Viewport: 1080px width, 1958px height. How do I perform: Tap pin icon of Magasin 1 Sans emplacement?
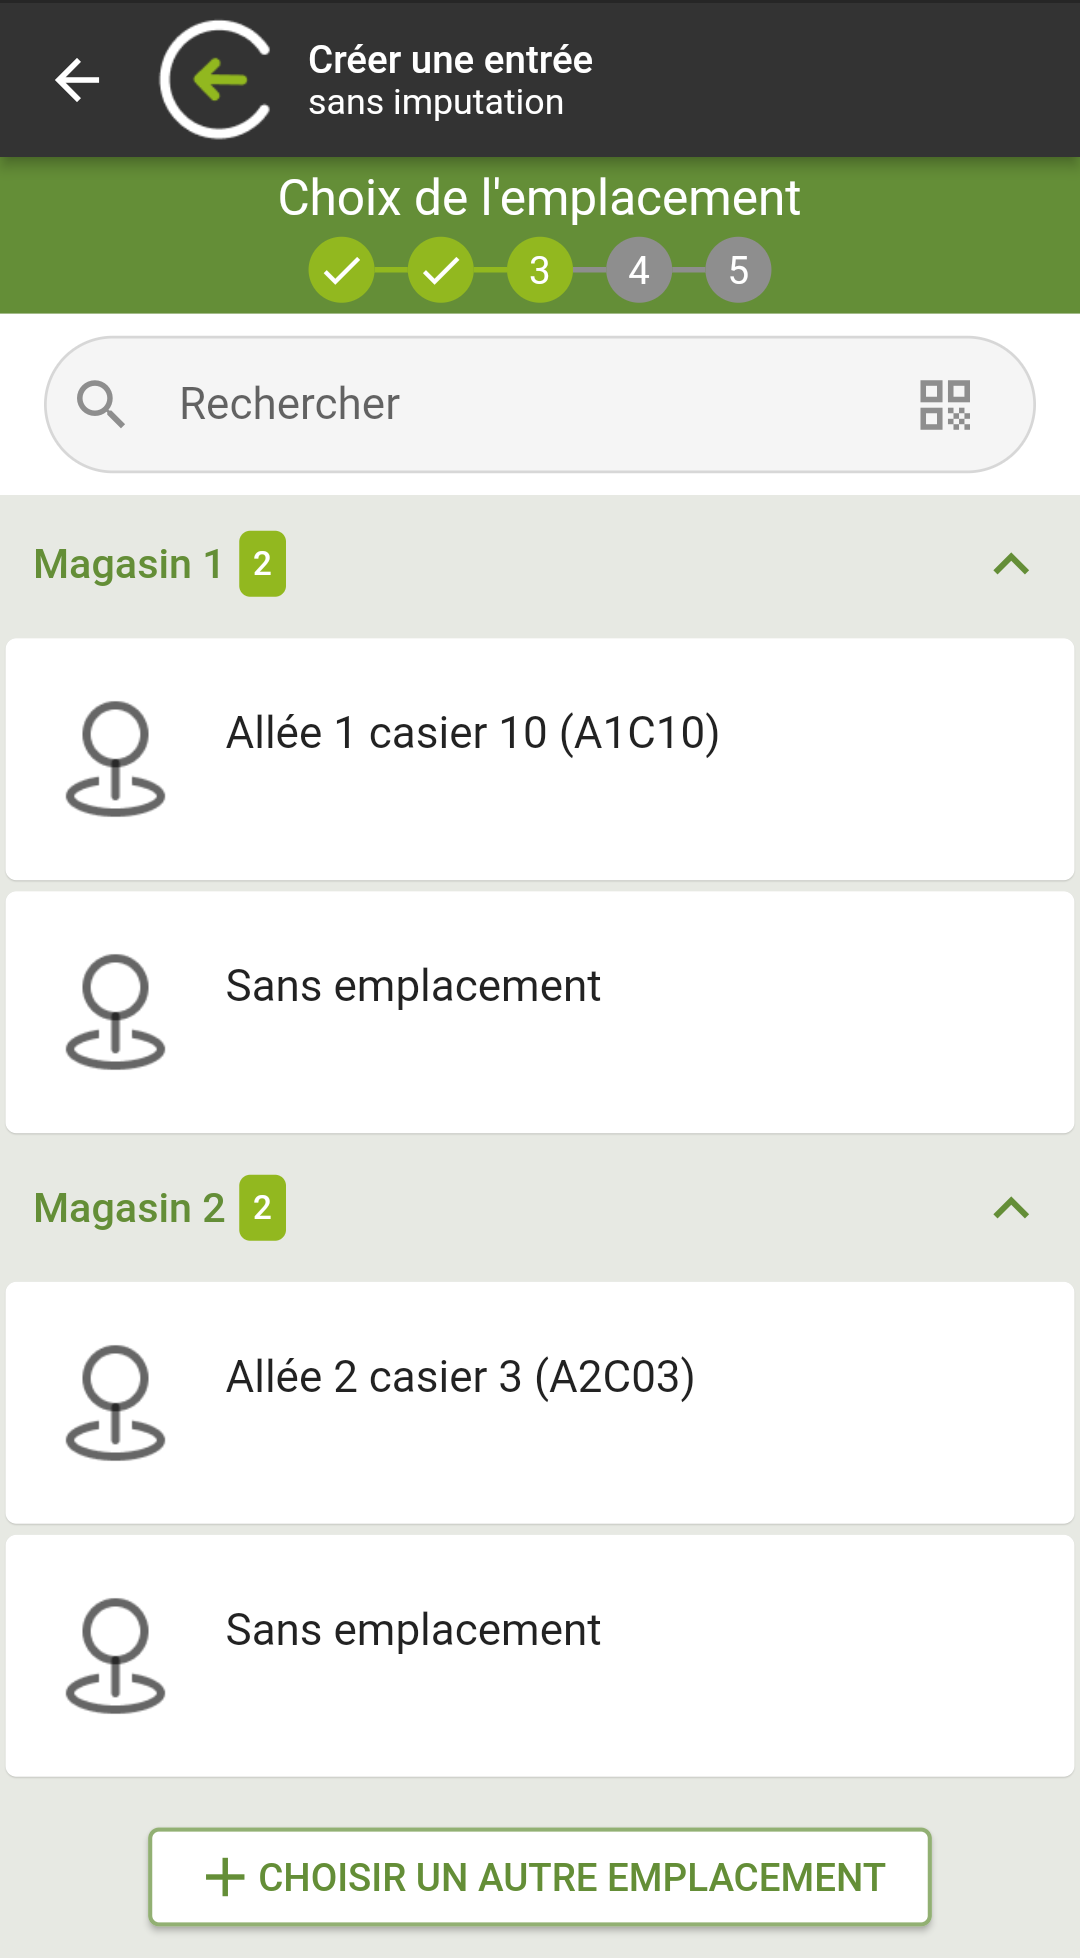coord(115,1012)
